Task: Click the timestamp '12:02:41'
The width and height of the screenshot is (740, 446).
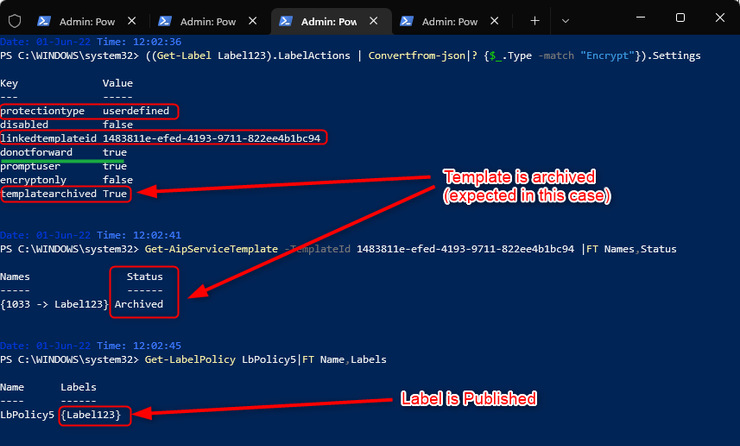Action: pos(157,235)
